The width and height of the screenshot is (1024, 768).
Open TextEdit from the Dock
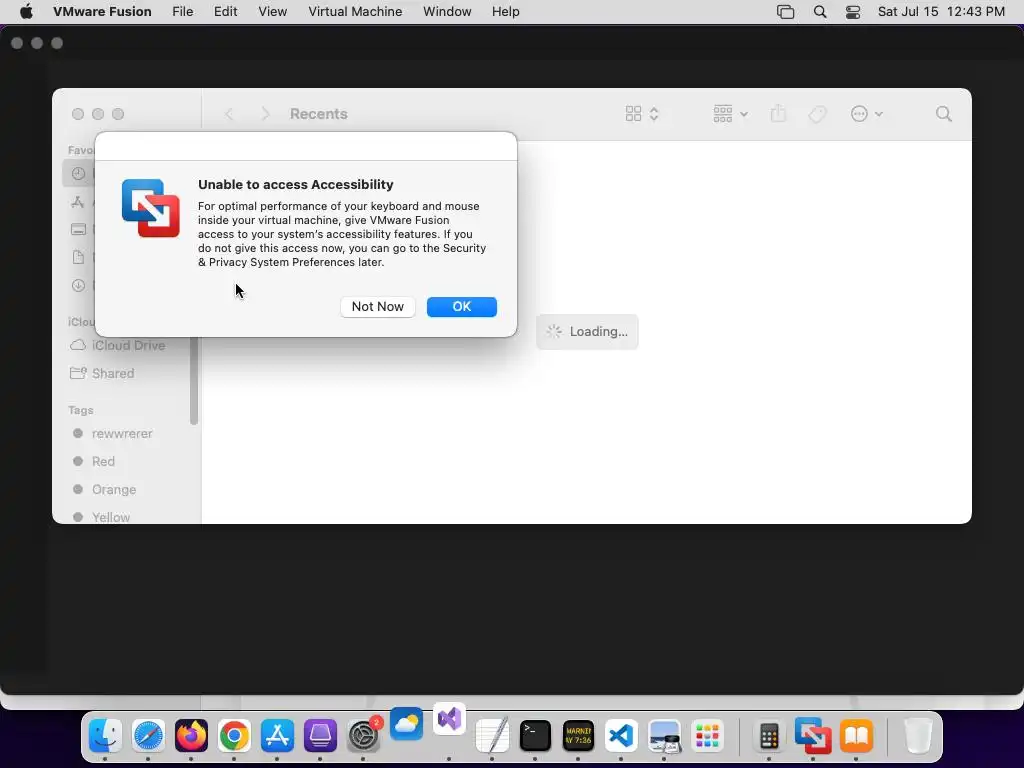(x=492, y=736)
